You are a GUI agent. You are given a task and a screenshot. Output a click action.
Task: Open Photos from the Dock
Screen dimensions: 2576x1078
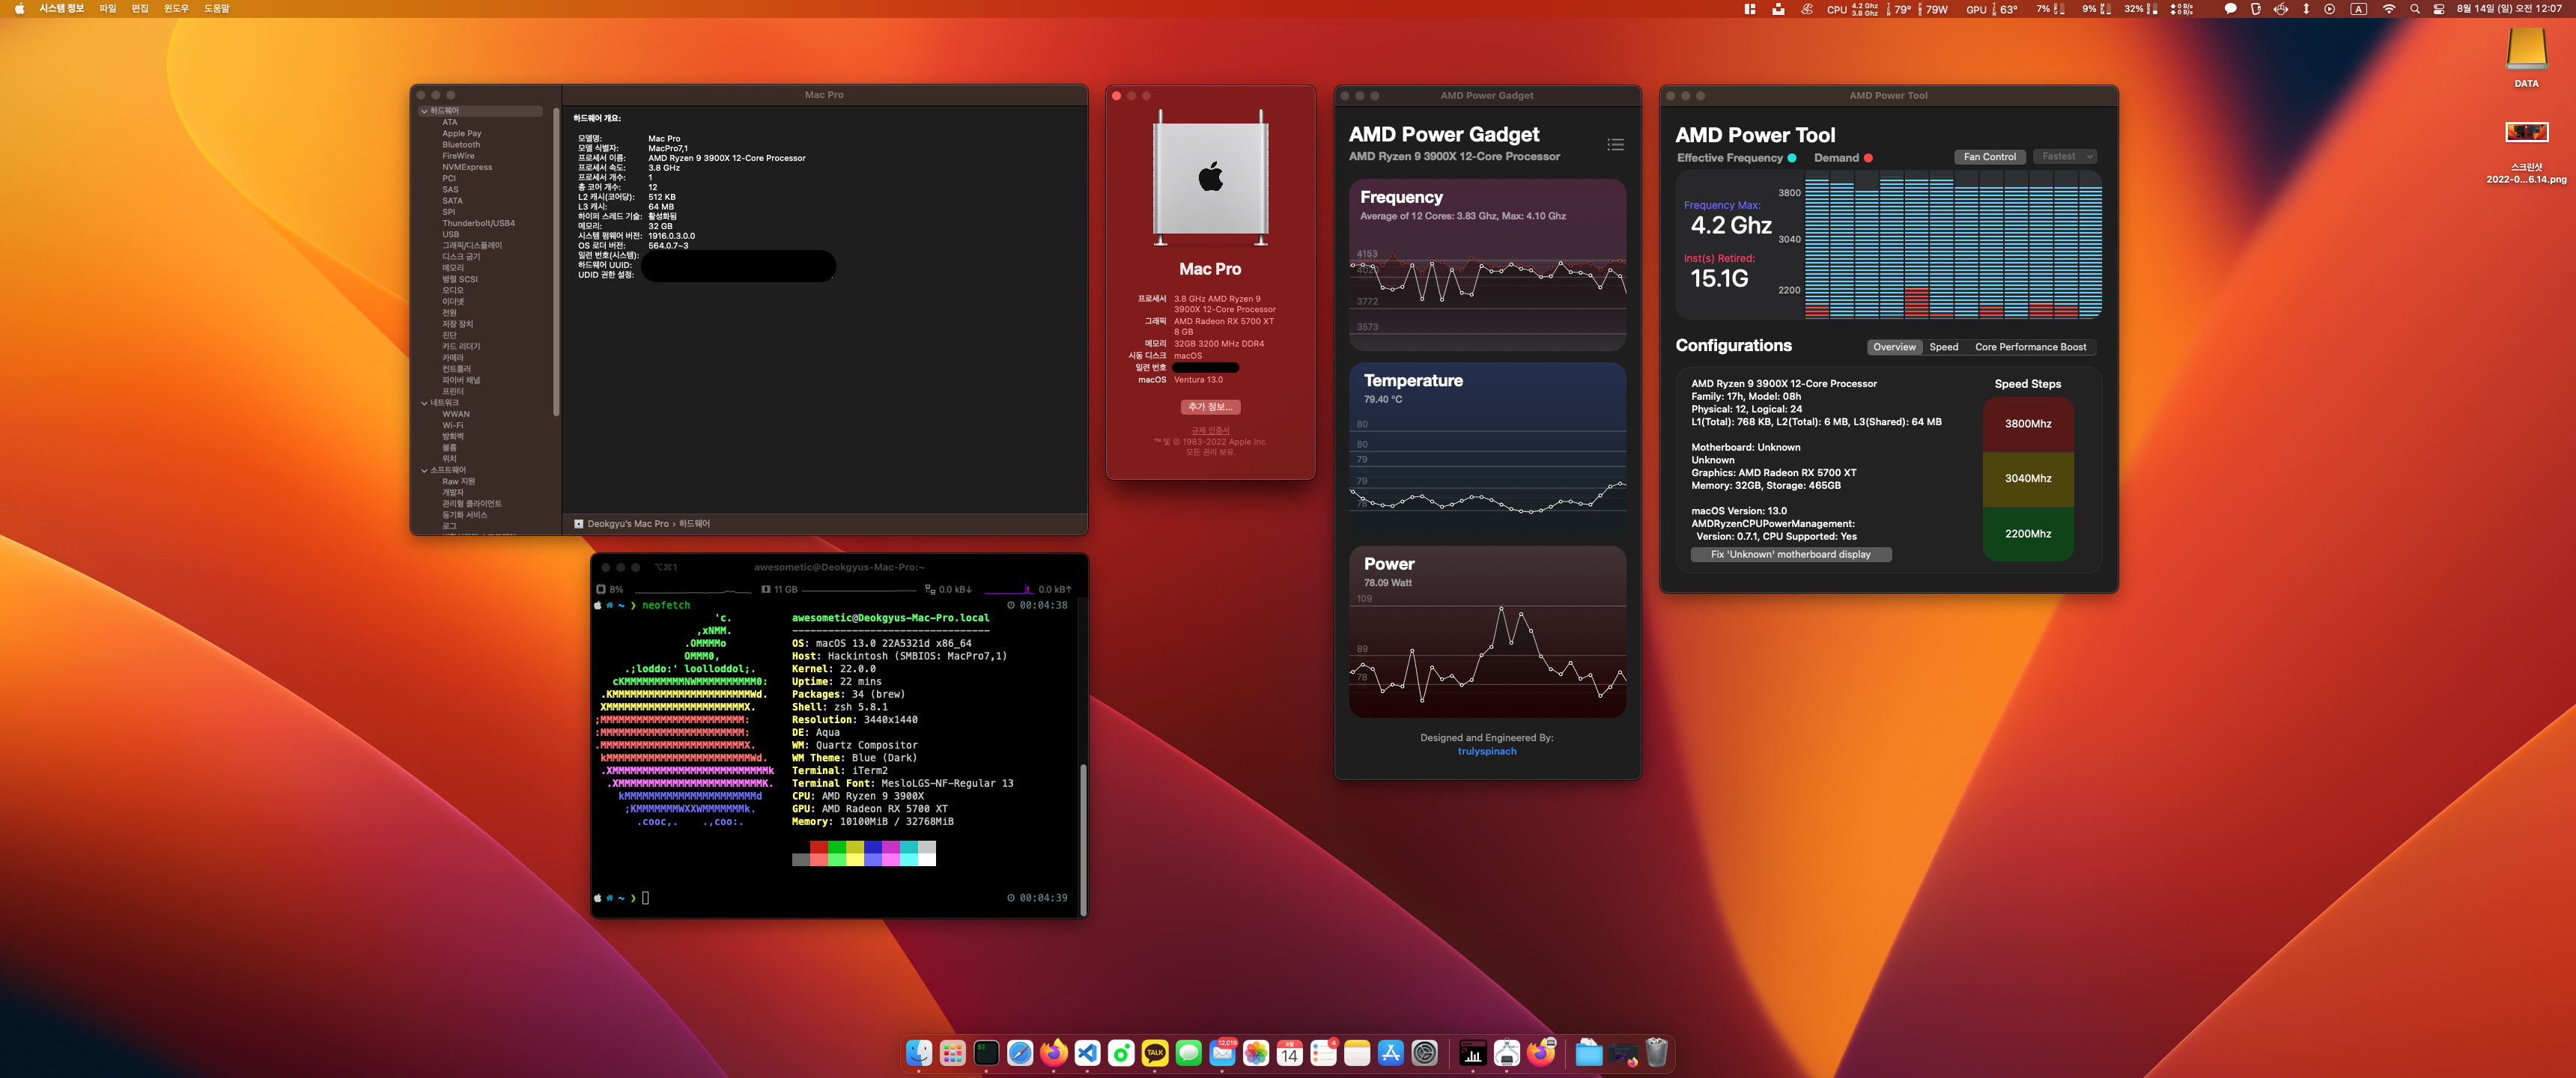point(1256,1052)
